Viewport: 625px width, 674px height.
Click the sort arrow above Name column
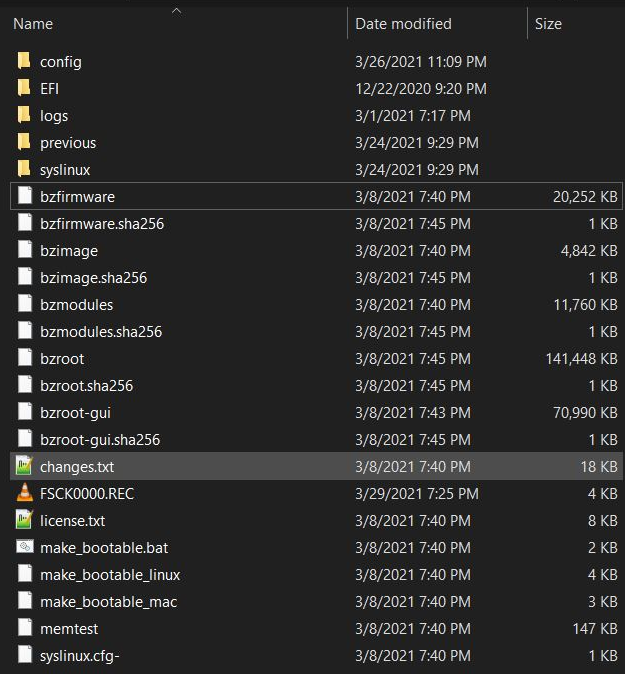coord(176,11)
